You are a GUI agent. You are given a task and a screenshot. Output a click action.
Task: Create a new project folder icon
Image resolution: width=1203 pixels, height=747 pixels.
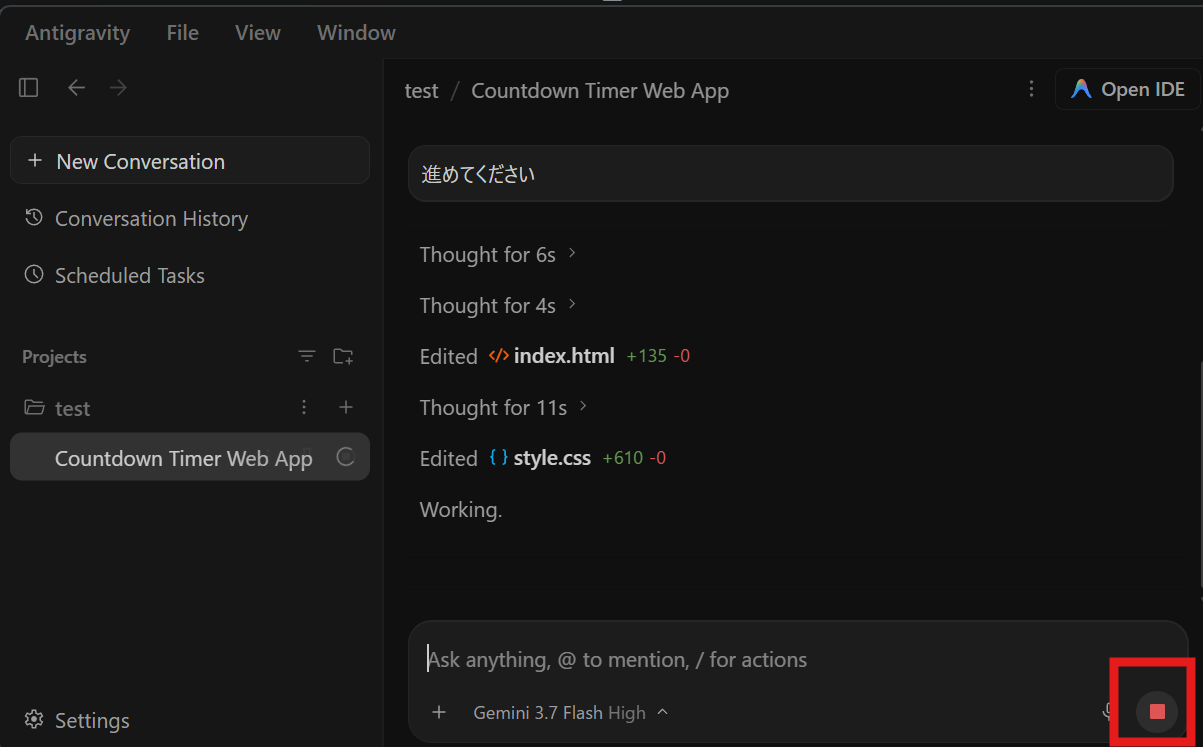pyautogui.click(x=343, y=356)
